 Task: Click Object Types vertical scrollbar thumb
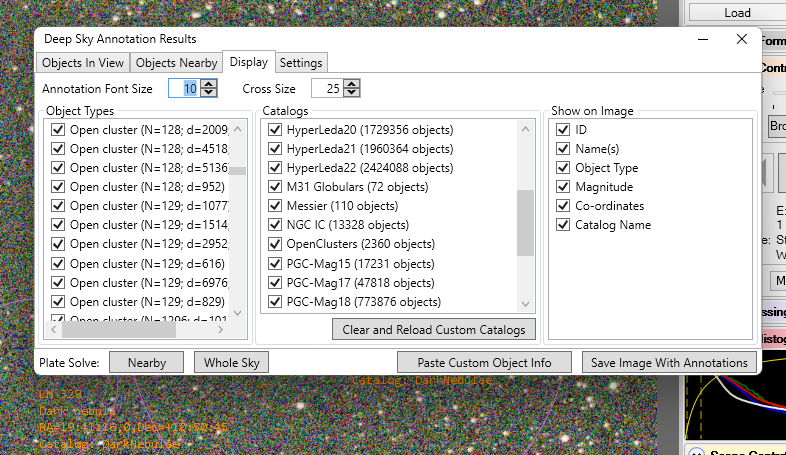pos(238,170)
